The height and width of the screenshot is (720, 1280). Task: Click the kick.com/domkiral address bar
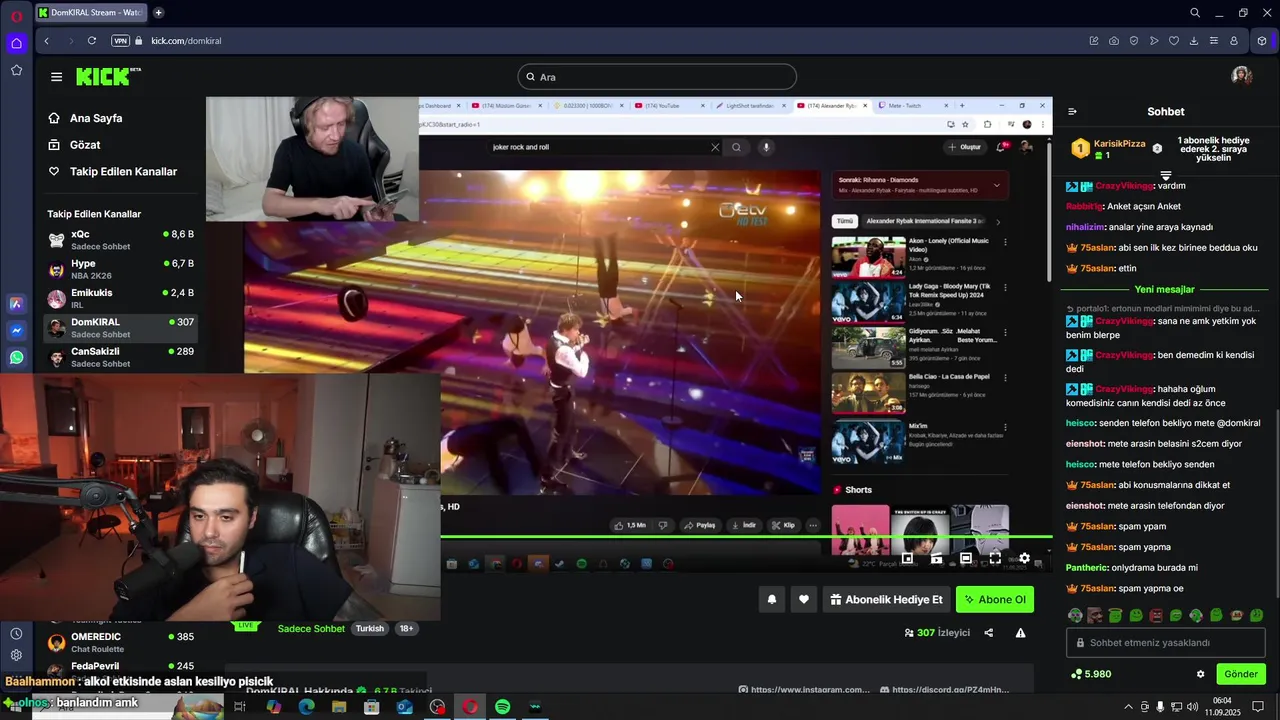tap(186, 41)
